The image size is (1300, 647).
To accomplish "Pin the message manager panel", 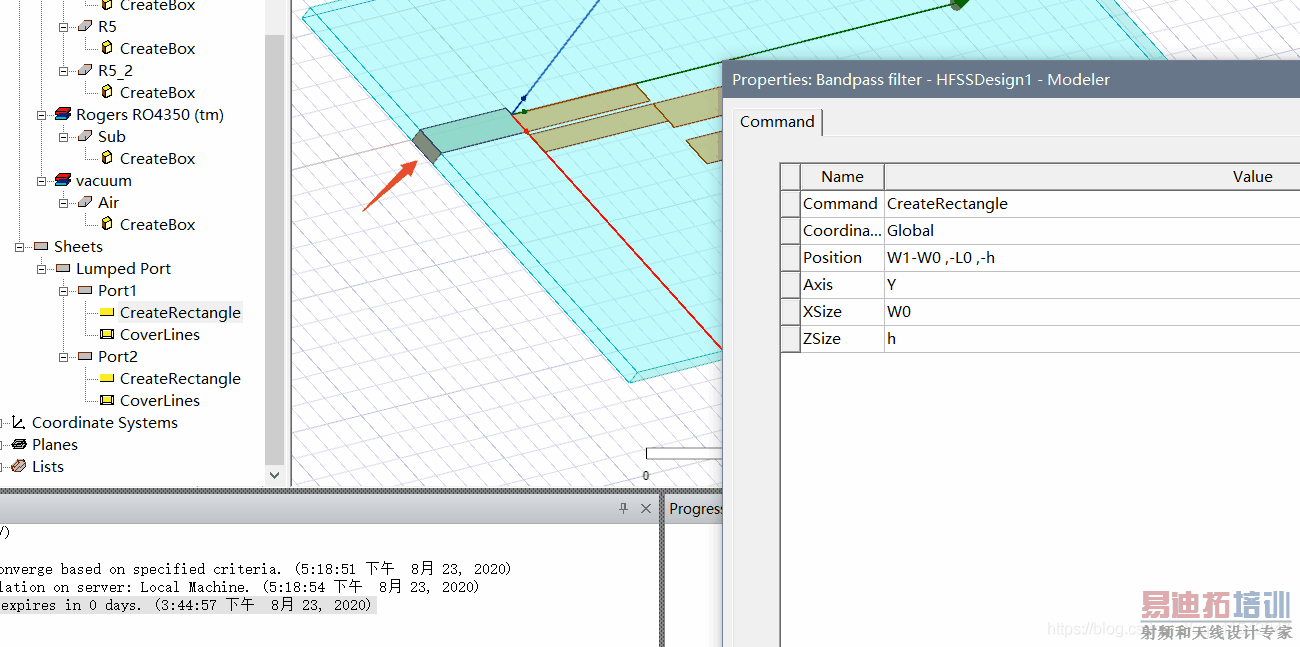I will [623, 509].
